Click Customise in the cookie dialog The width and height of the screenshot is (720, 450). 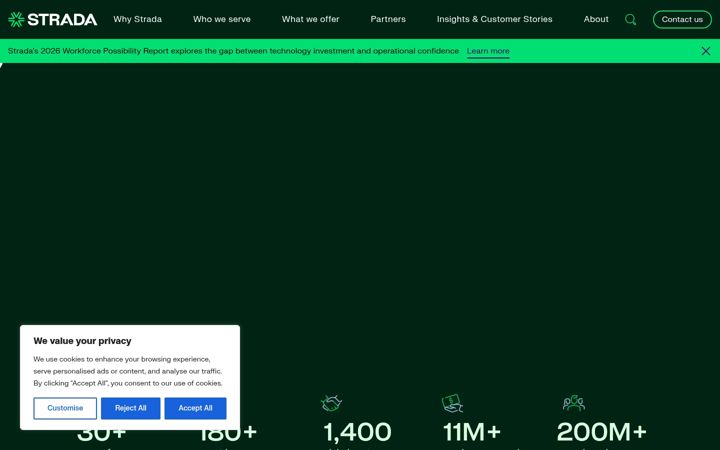tap(65, 408)
